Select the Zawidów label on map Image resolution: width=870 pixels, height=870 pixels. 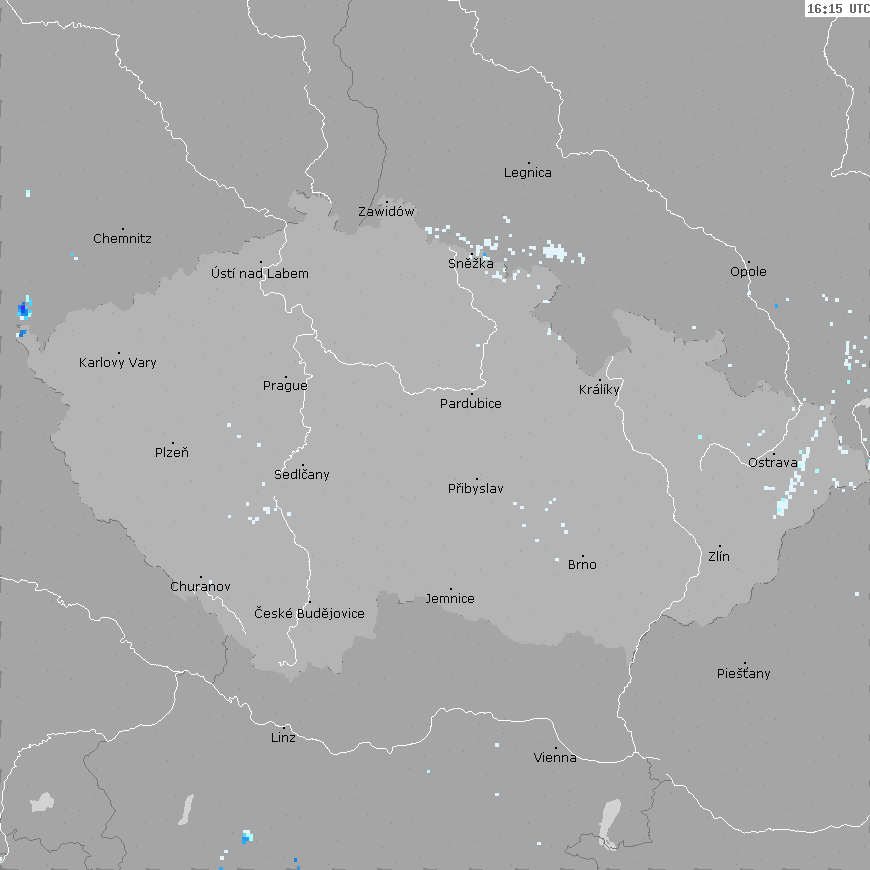pyautogui.click(x=386, y=211)
